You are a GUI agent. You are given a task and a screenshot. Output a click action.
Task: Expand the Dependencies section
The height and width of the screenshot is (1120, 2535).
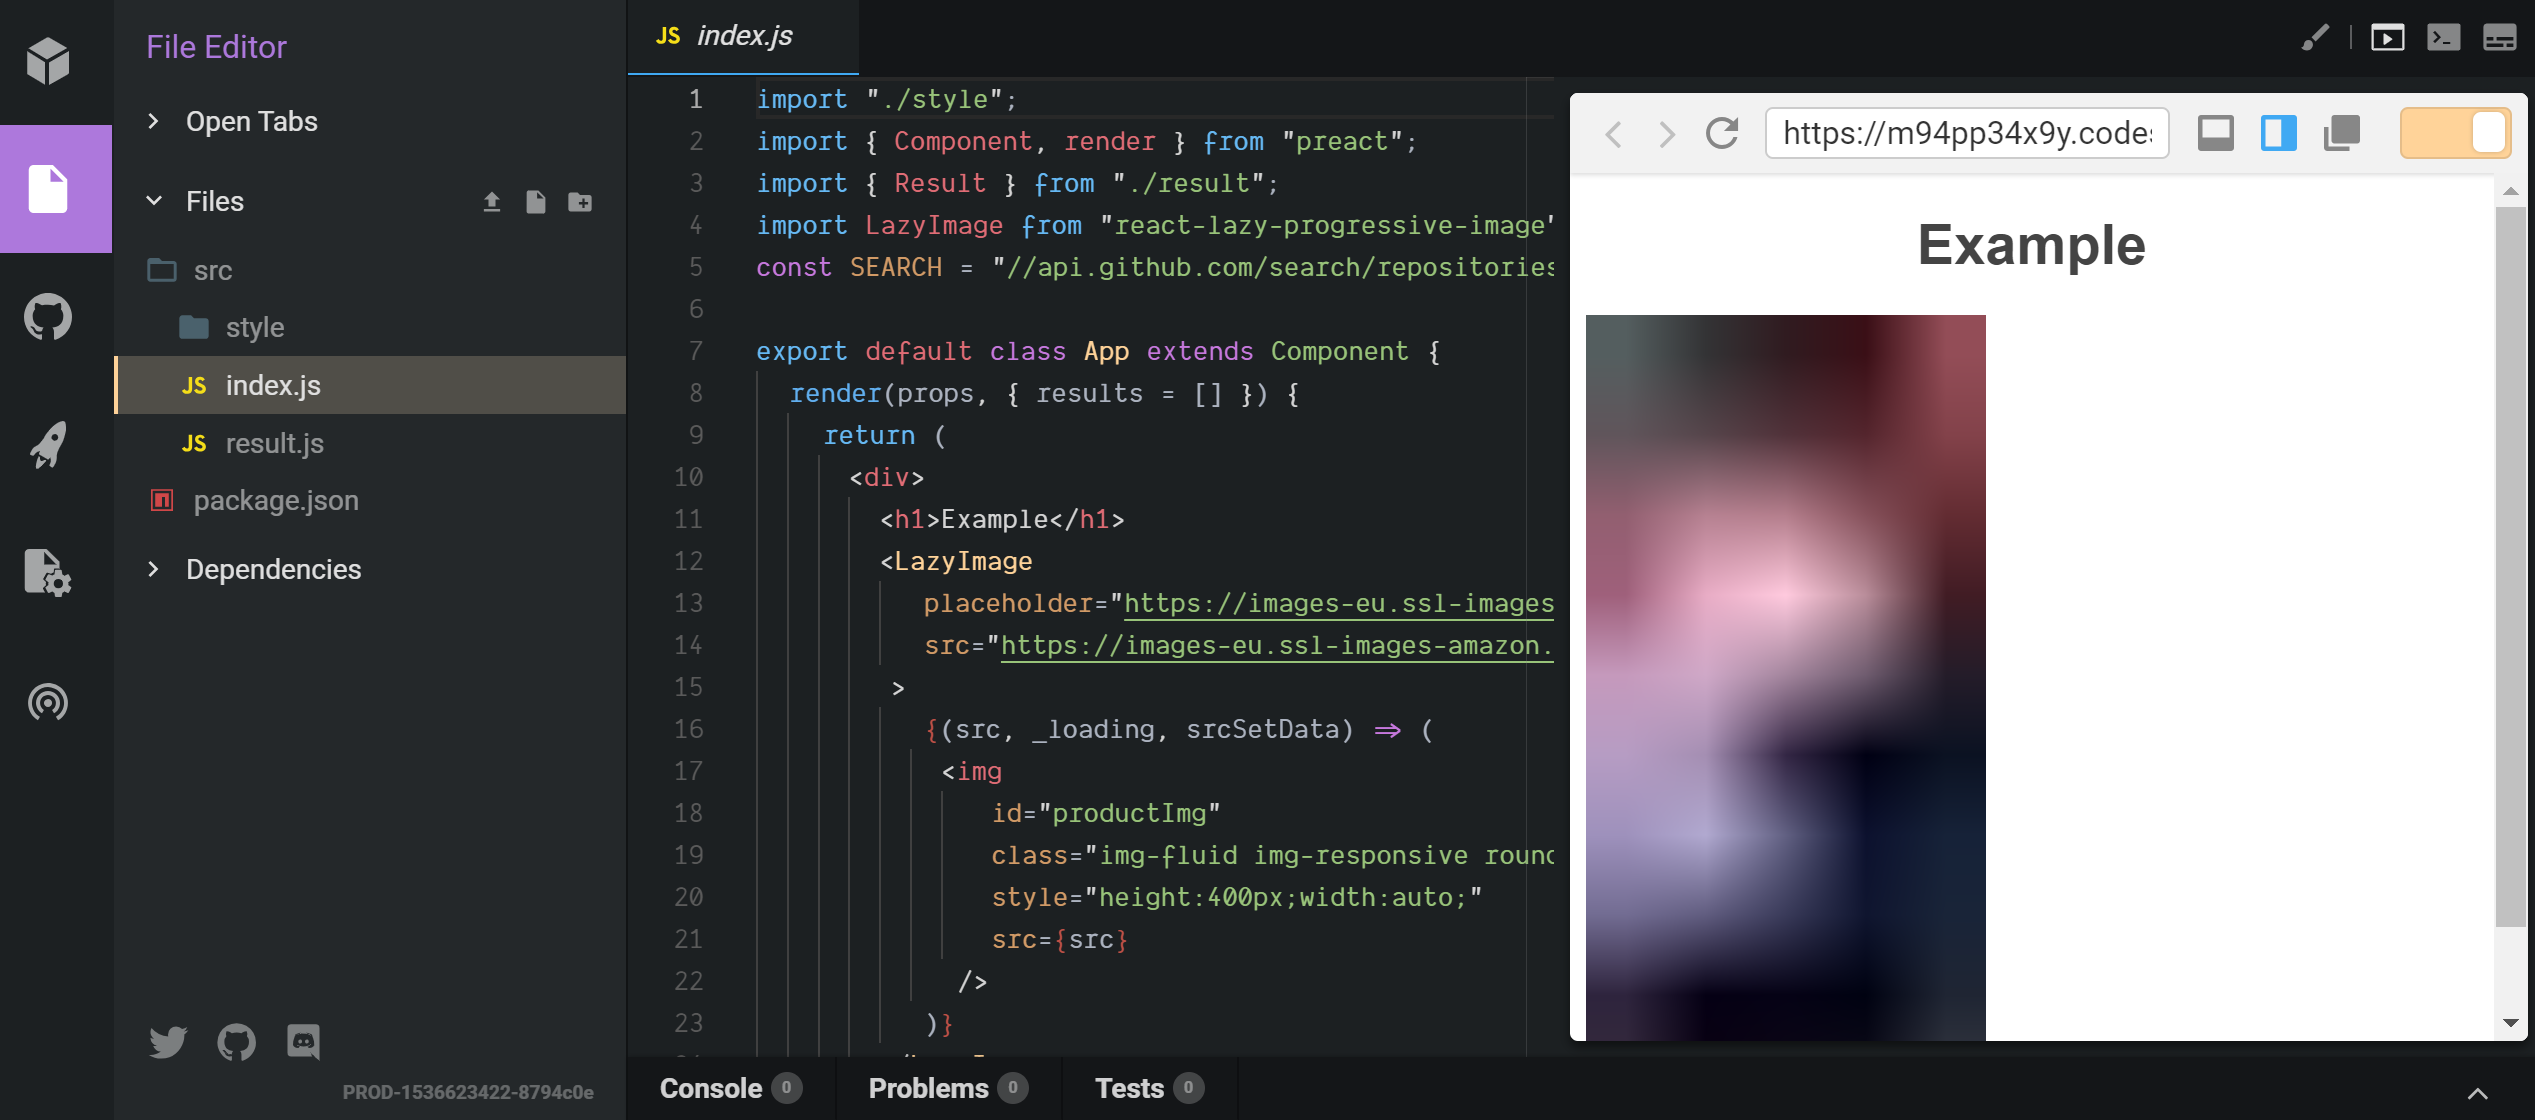(x=152, y=569)
